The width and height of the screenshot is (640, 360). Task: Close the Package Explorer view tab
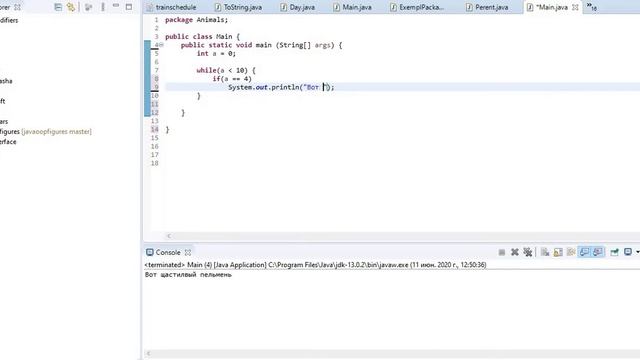point(17,7)
